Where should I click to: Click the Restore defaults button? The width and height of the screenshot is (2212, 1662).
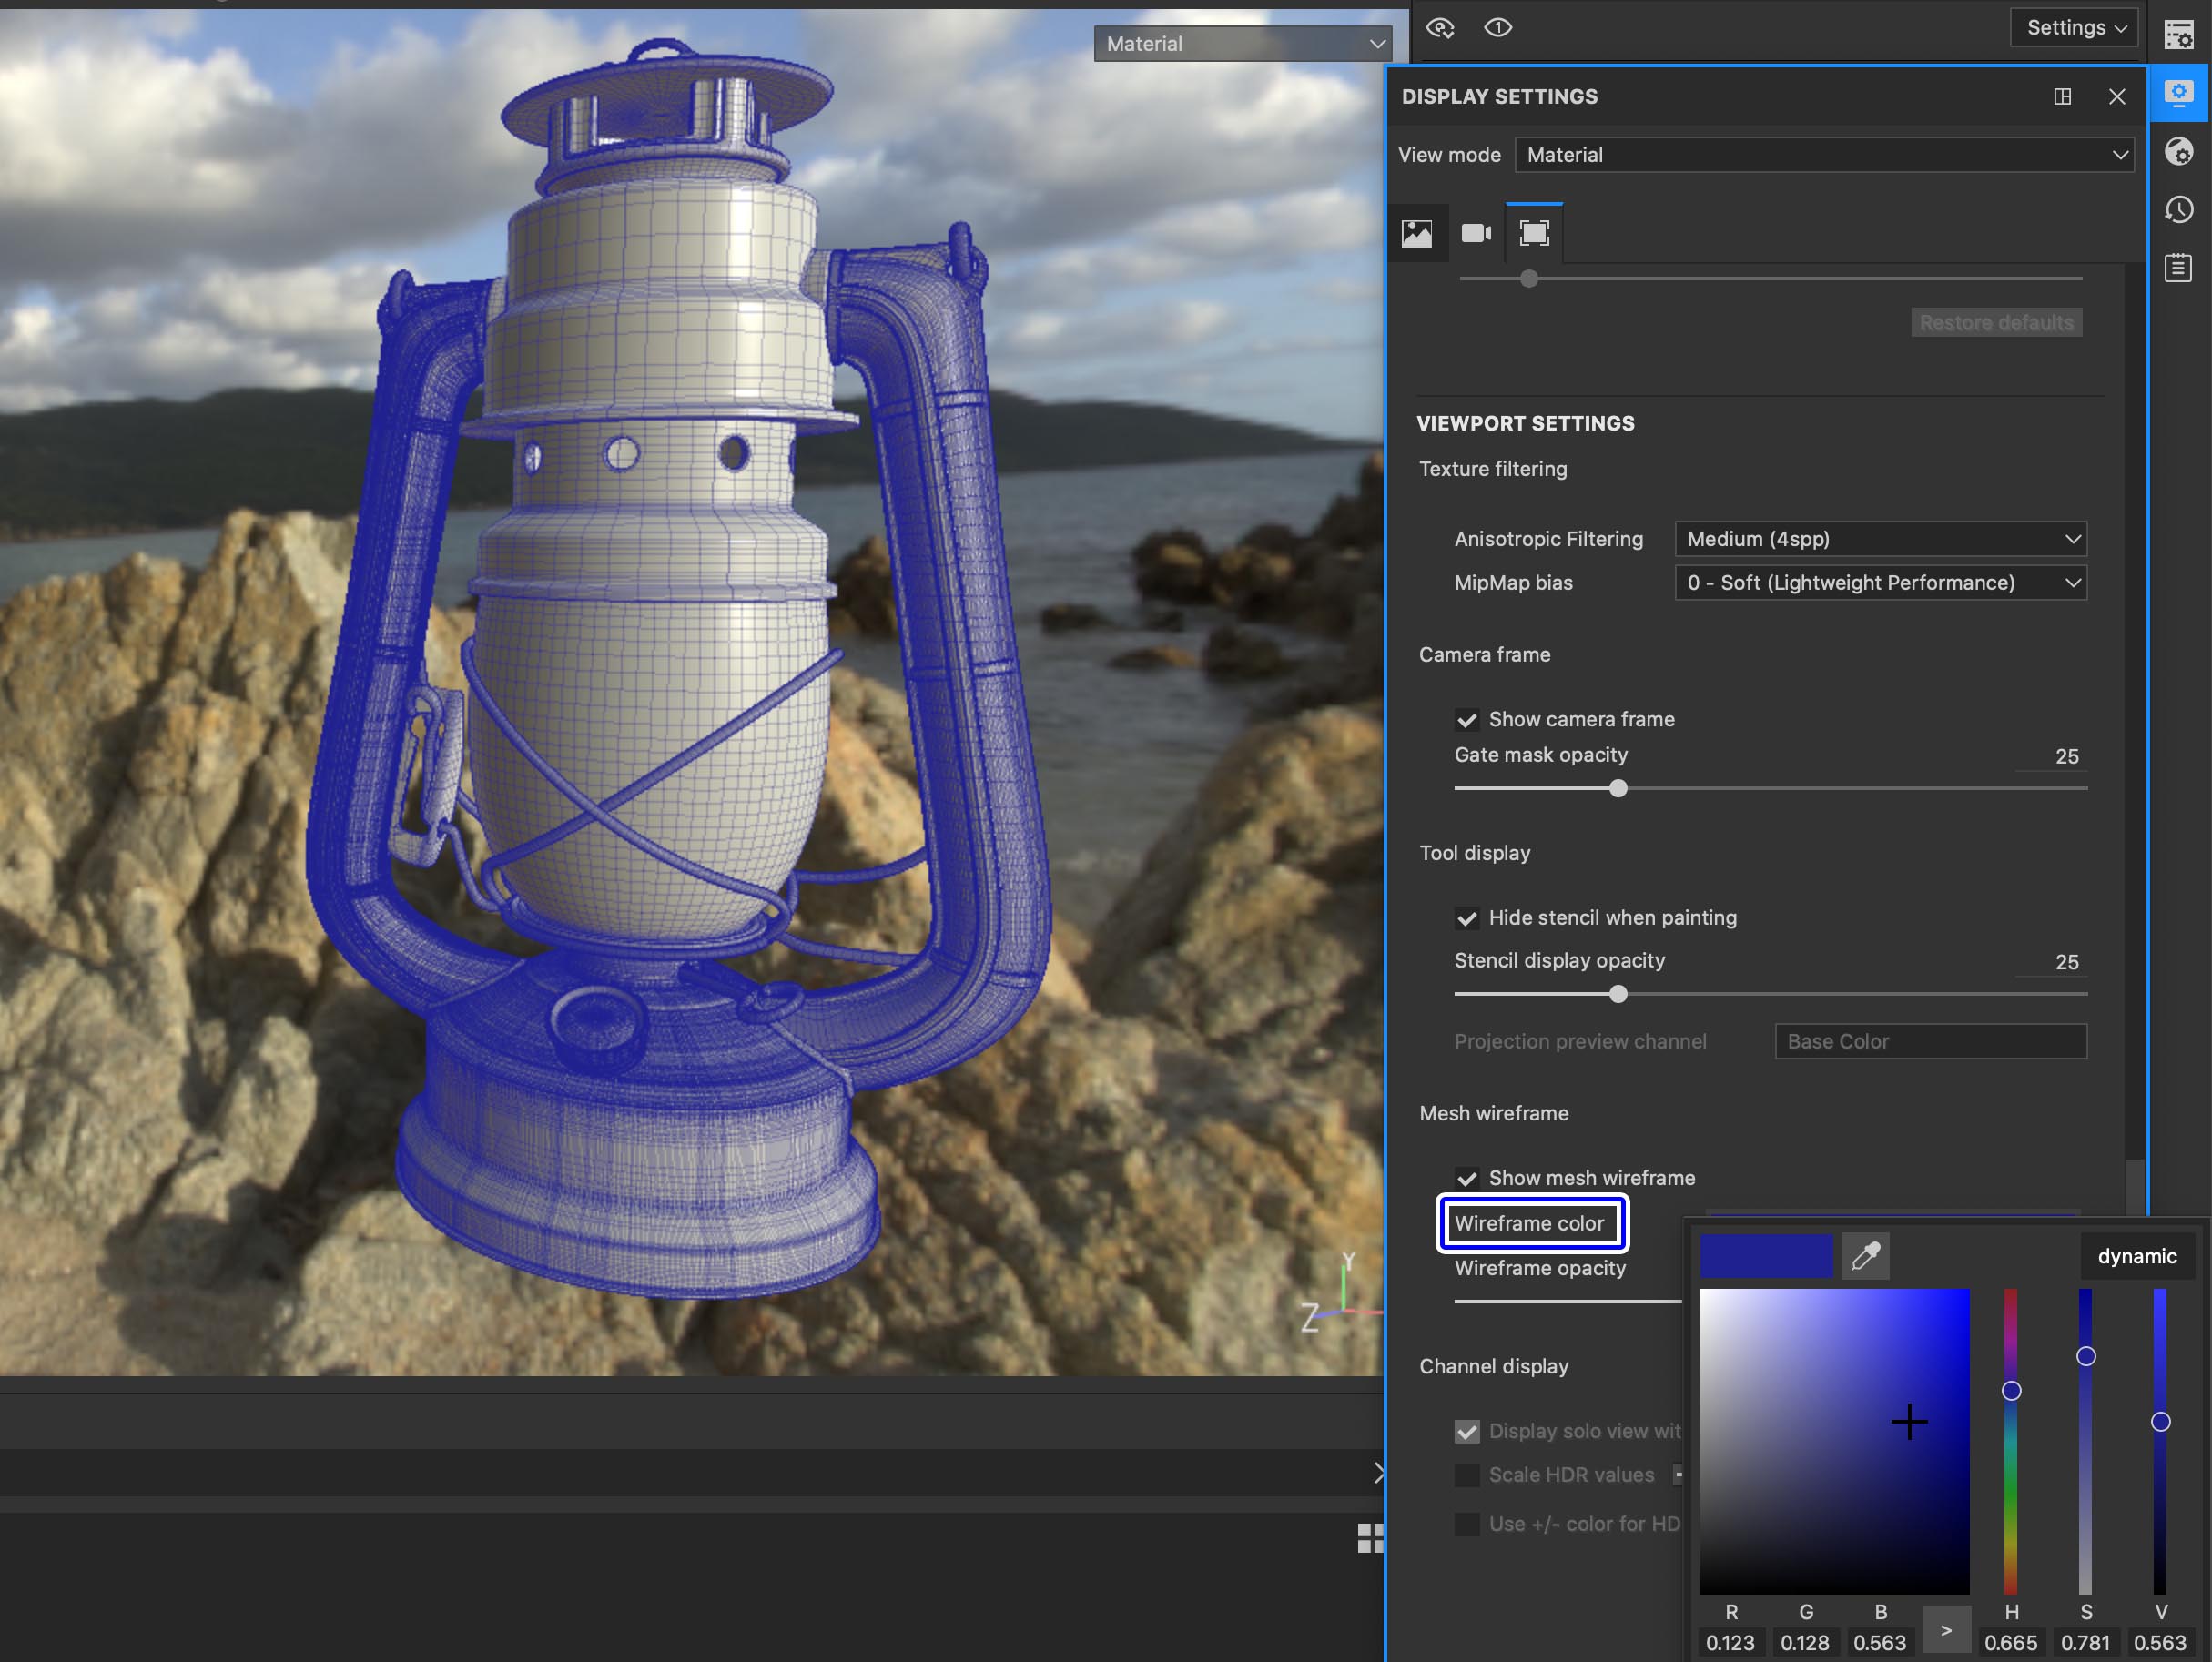tap(1996, 322)
